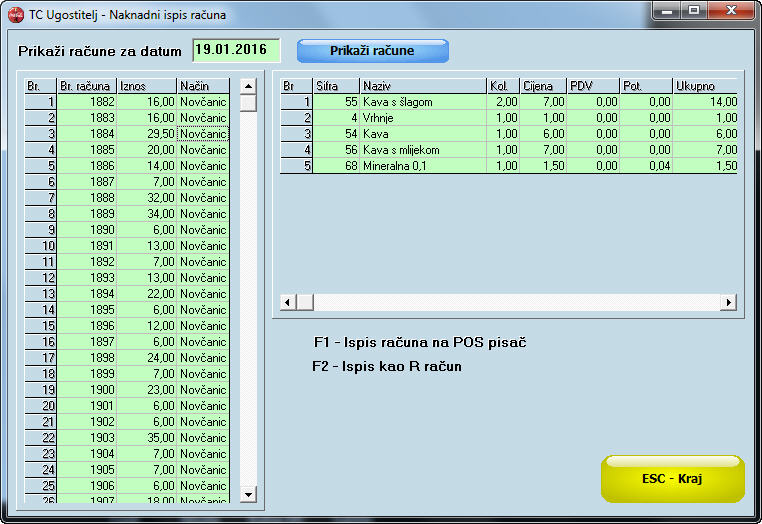Image resolution: width=762 pixels, height=524 pixels.
Task: Click the 'Način' column header
Action: pos(202,86)
